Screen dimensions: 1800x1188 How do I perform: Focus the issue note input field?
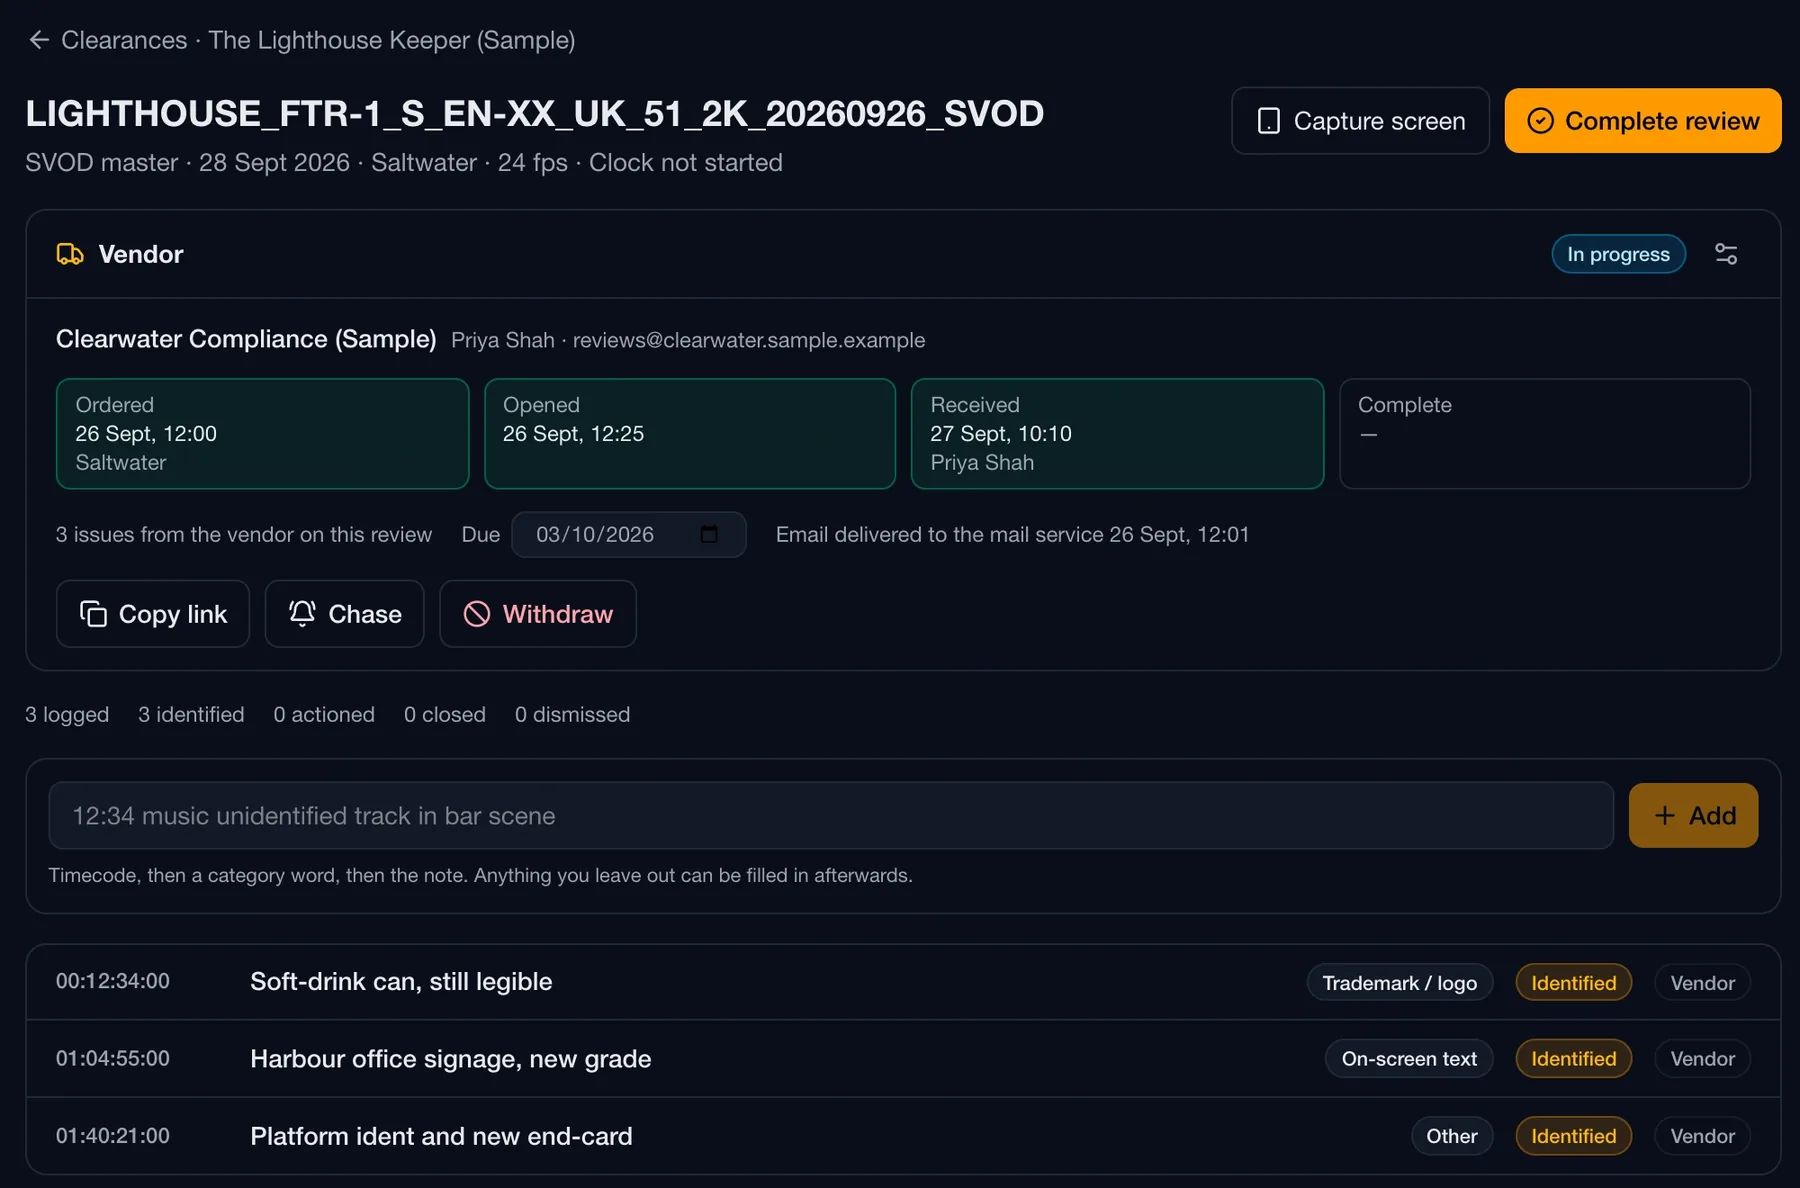831,815
